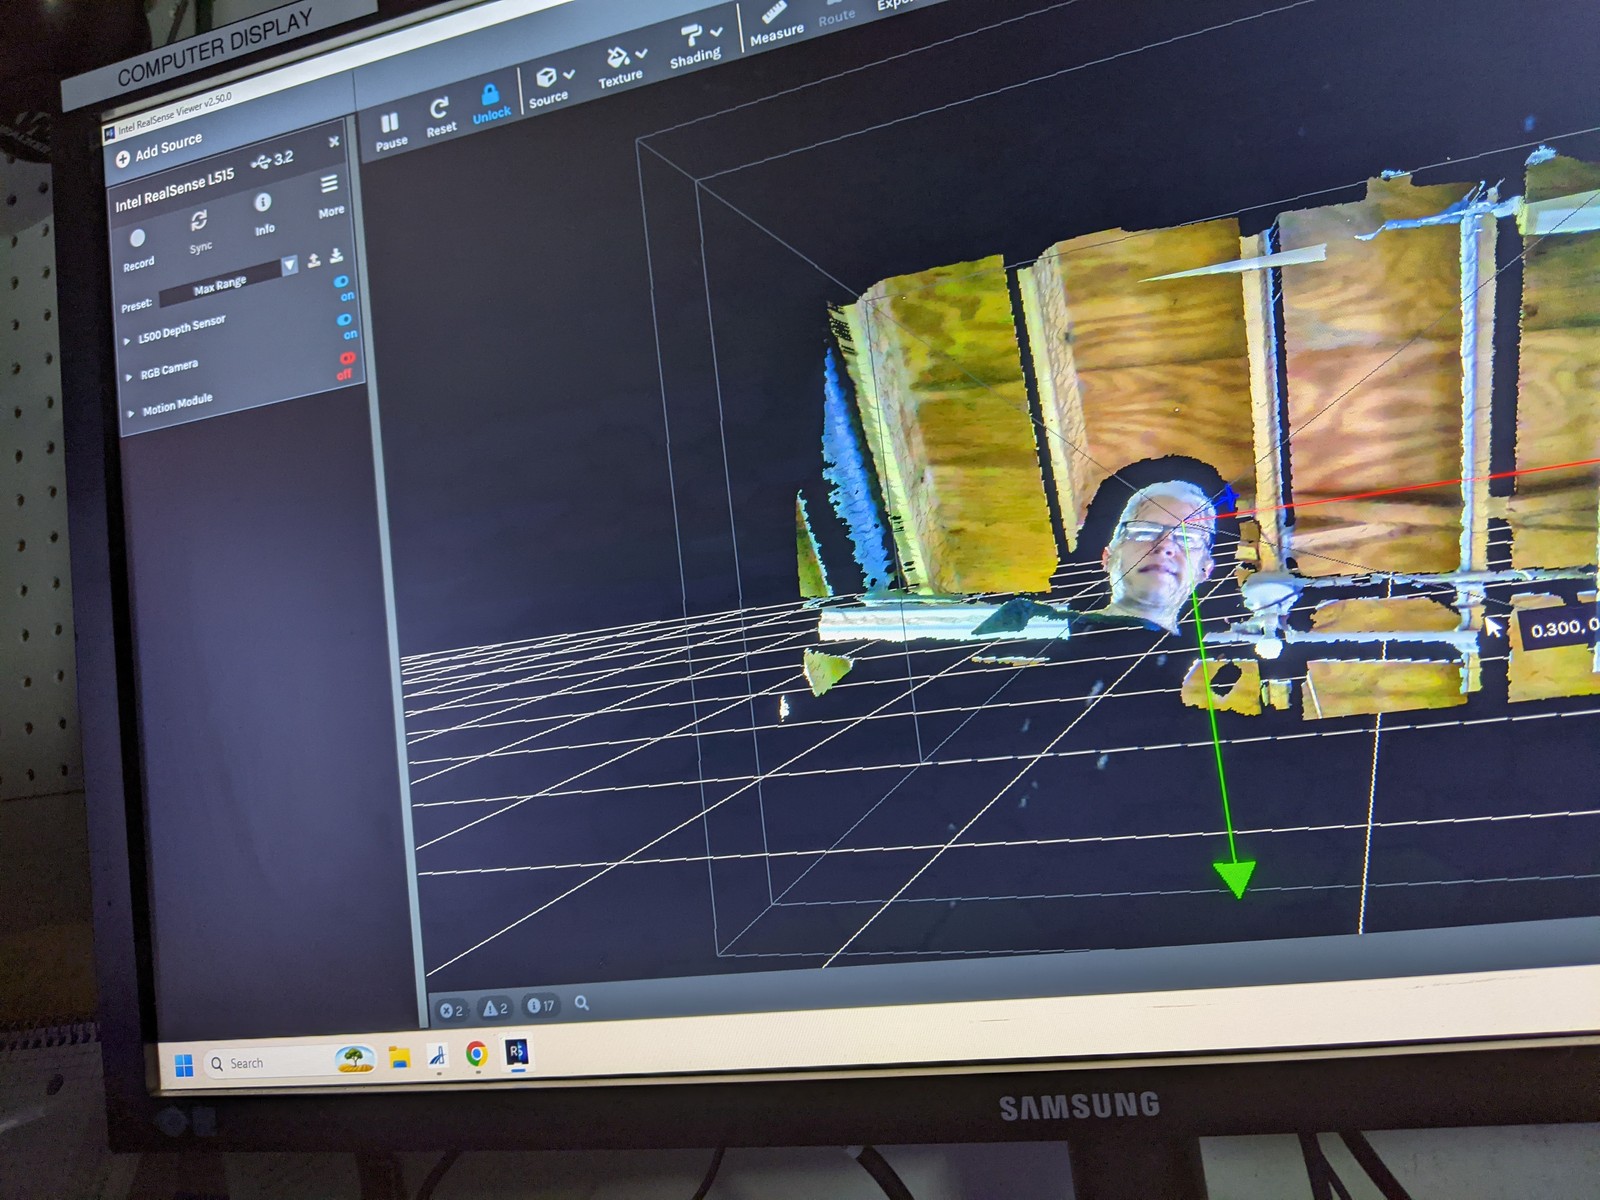Reset the 3D view

pyautogui.click(x=440, y=116)
